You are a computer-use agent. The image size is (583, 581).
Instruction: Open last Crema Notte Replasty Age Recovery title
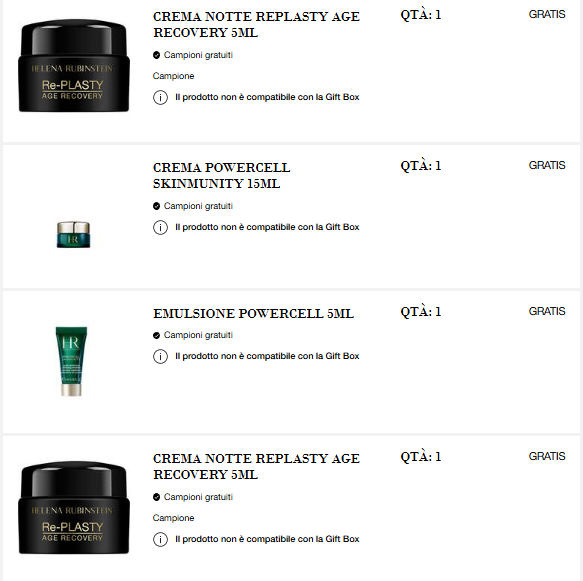point(256,467)
